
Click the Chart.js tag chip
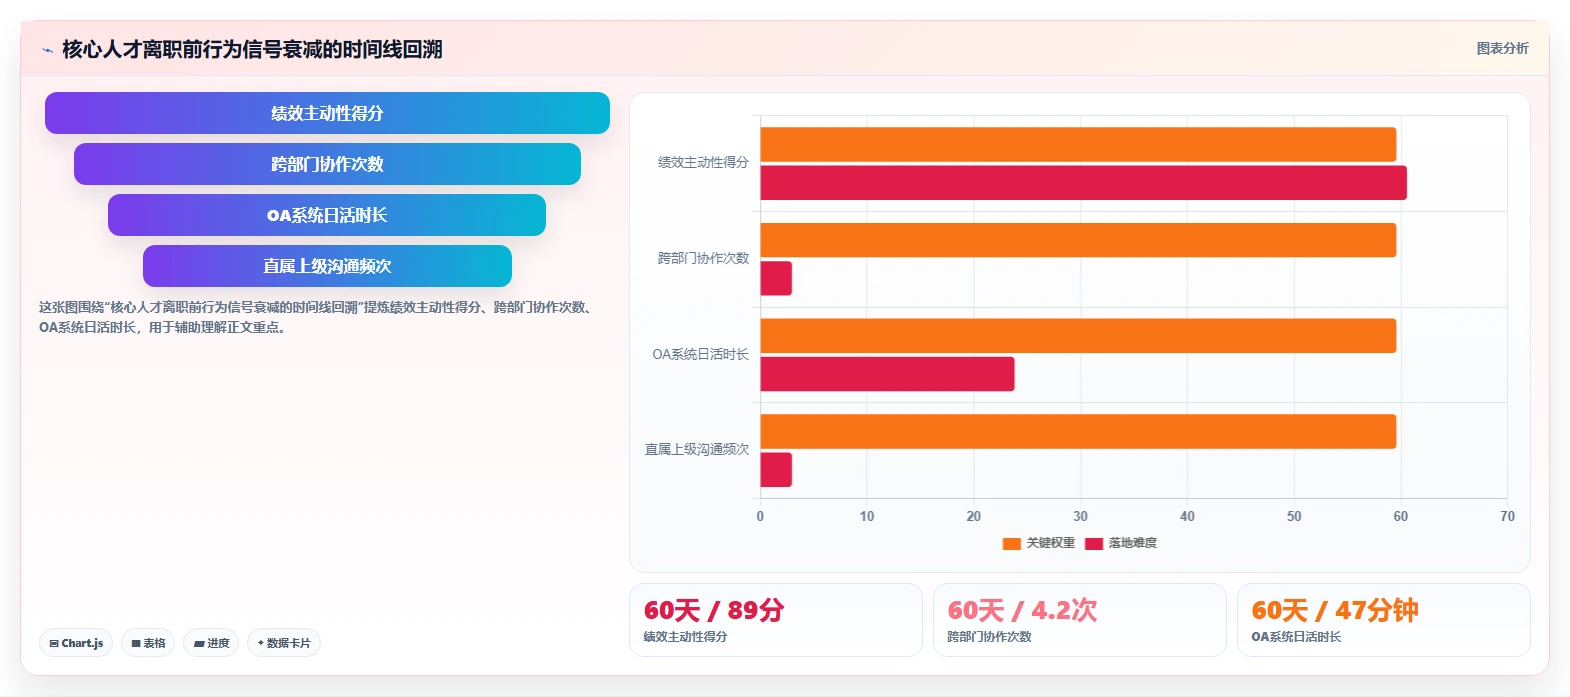[x=76, y=643]
